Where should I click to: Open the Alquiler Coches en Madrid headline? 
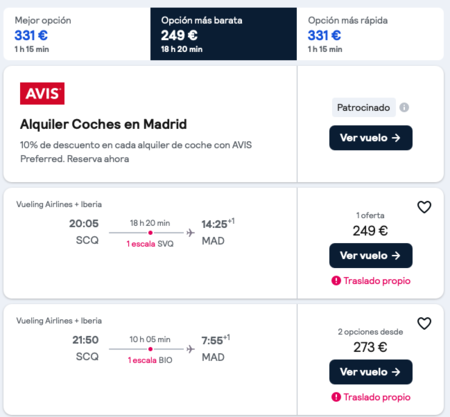pos(103,124)
